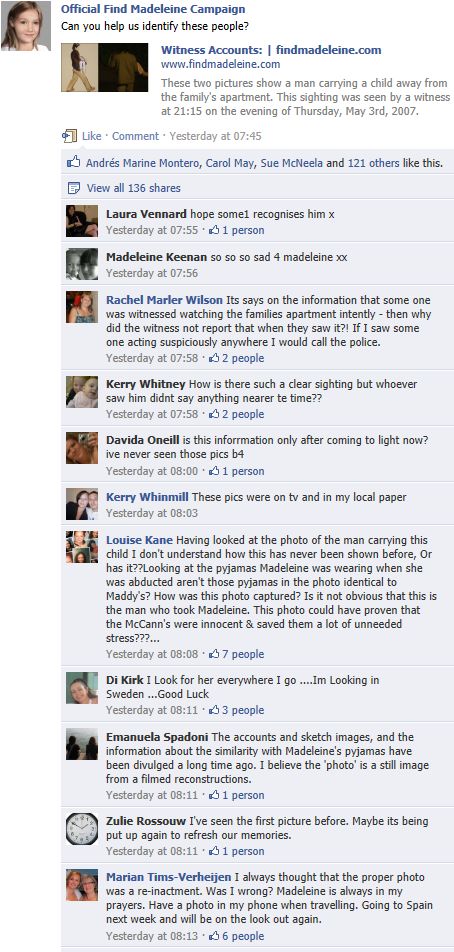Open the campaign profile picture at top
This screenshot has width=454, height=952.
pyautogui.click(x=25, y=26)
